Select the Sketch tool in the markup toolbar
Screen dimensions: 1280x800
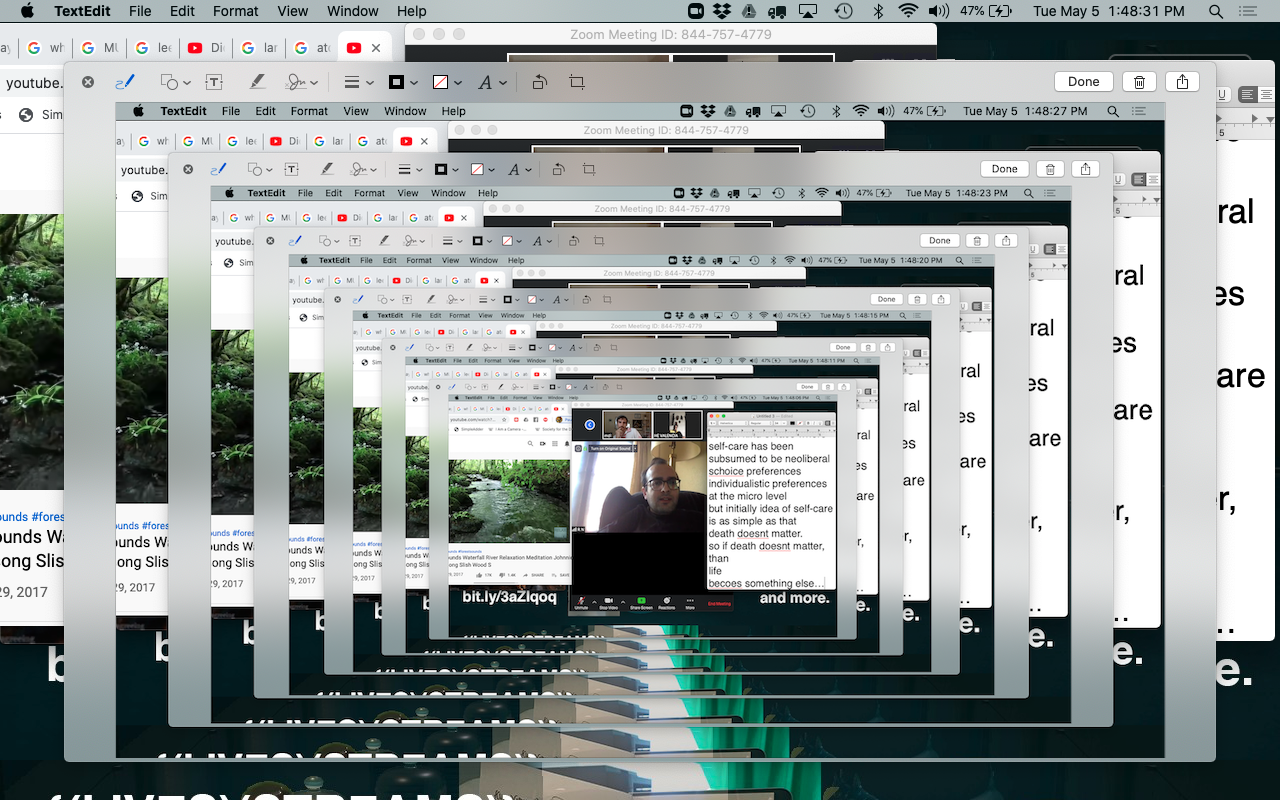[123, 81]
